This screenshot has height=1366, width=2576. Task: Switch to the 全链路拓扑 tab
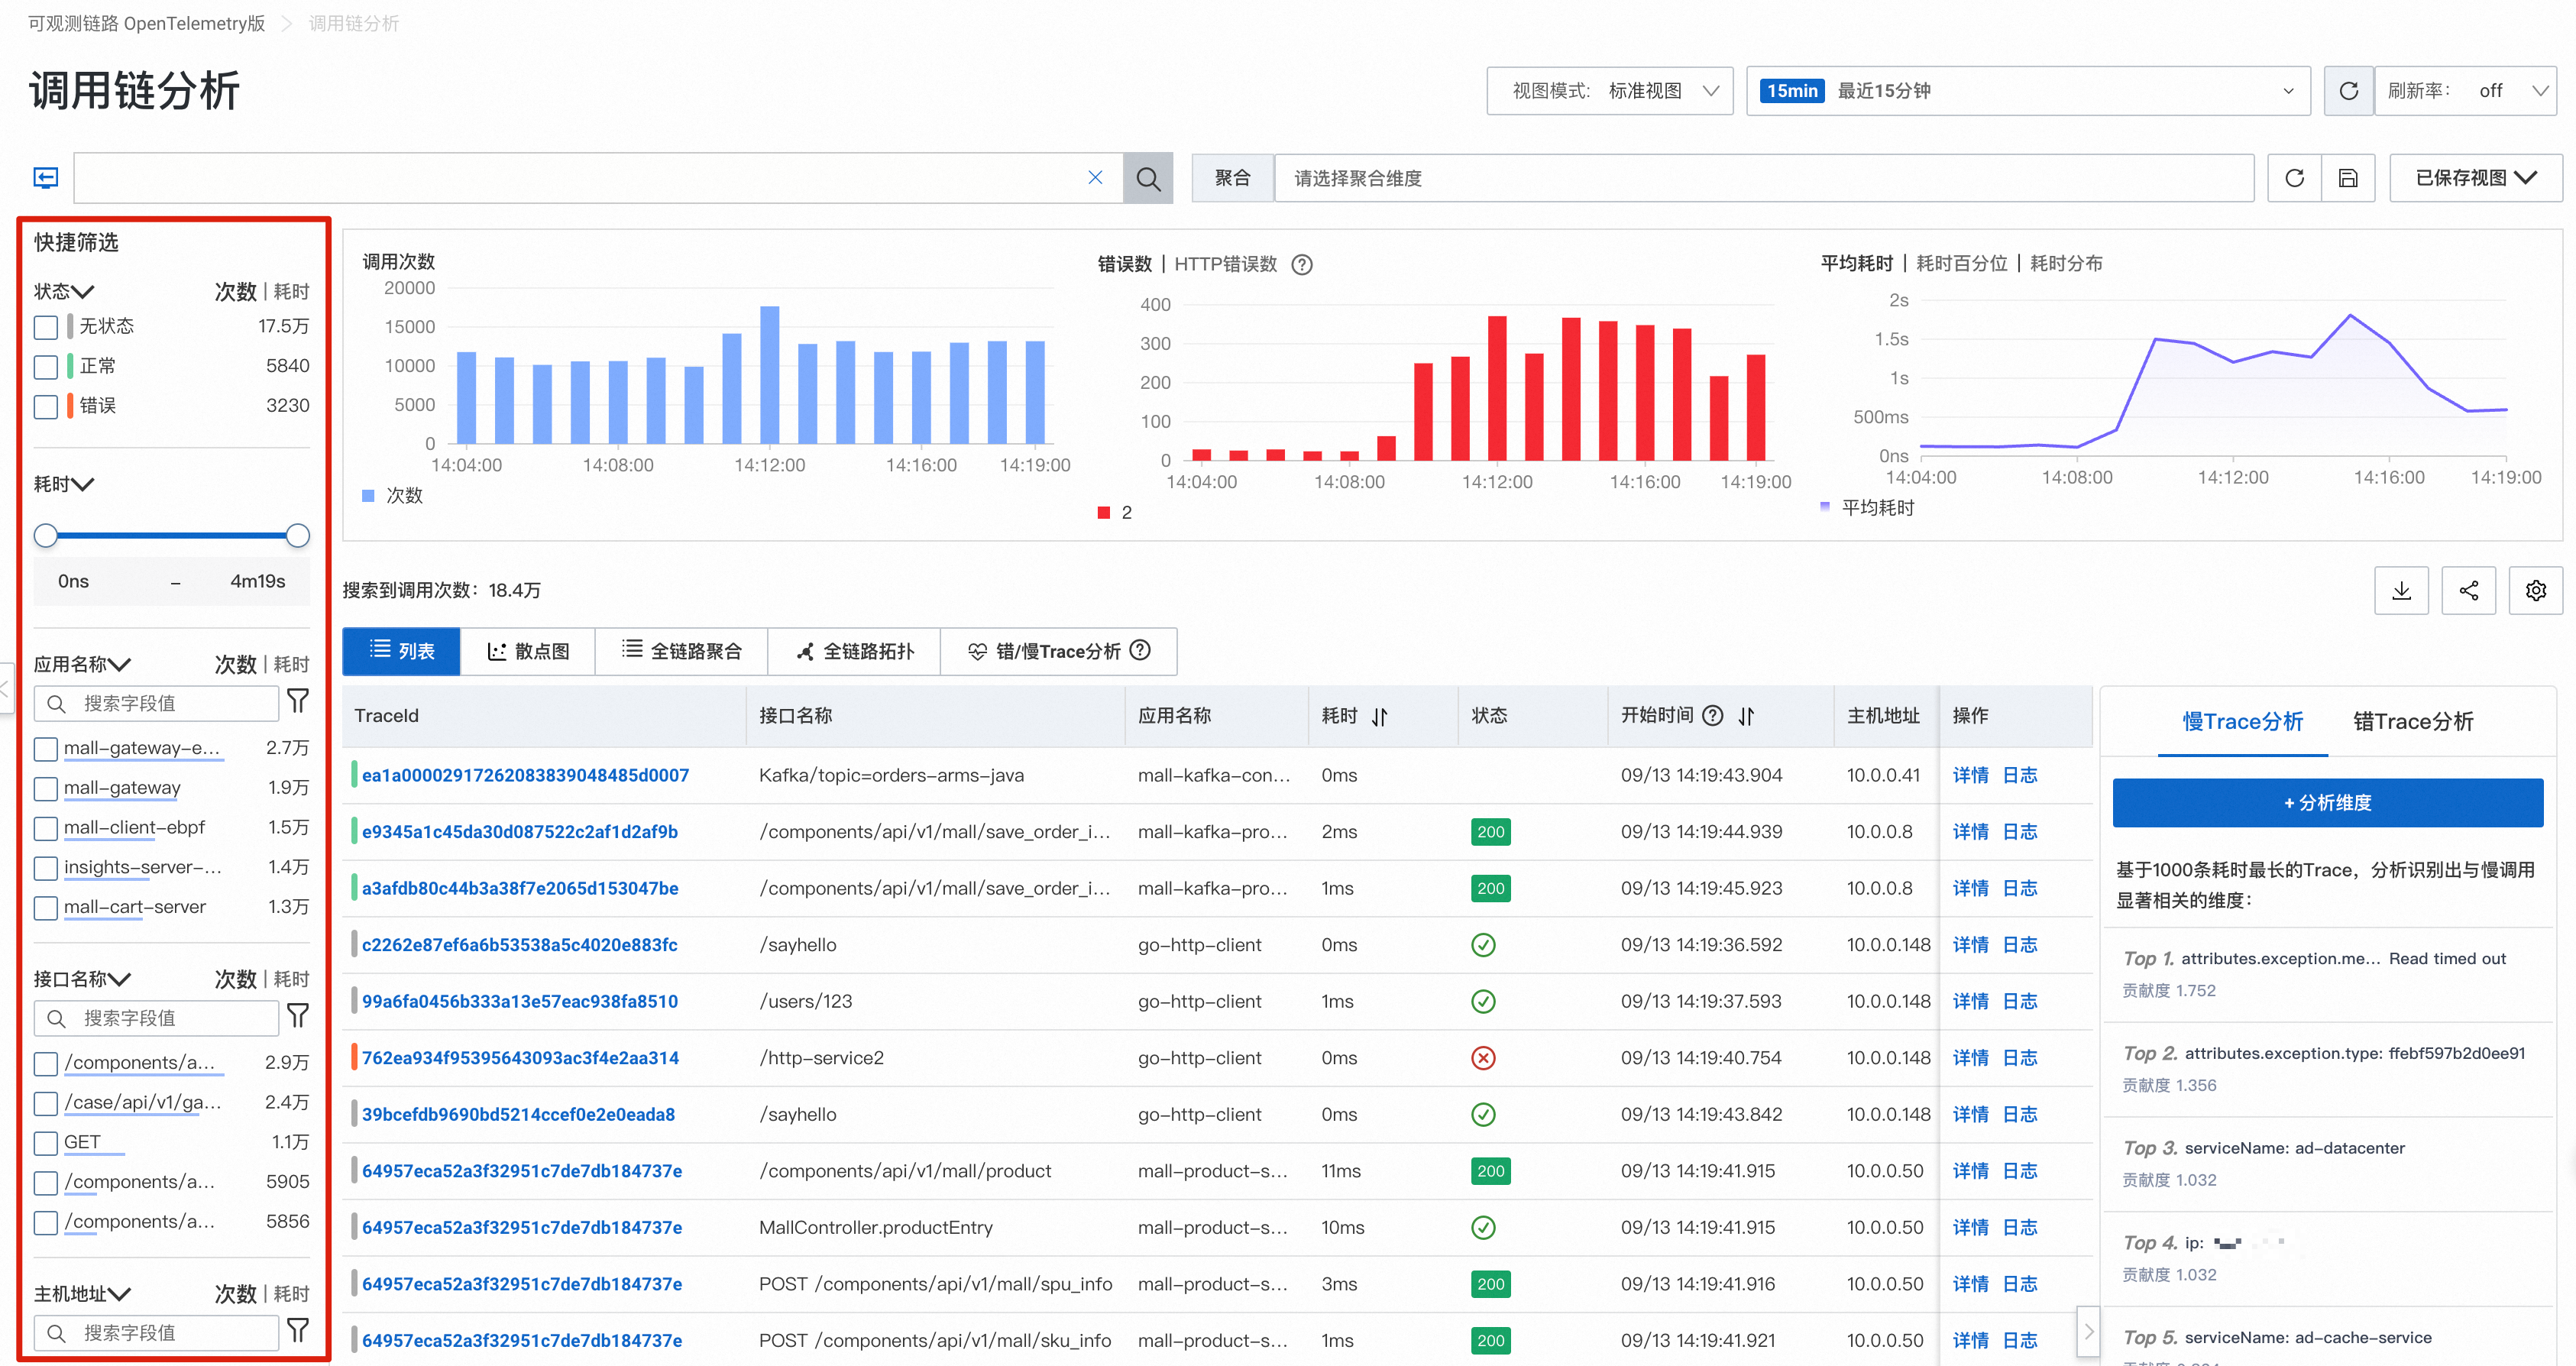pyautogui.click(x=855, y=651)
